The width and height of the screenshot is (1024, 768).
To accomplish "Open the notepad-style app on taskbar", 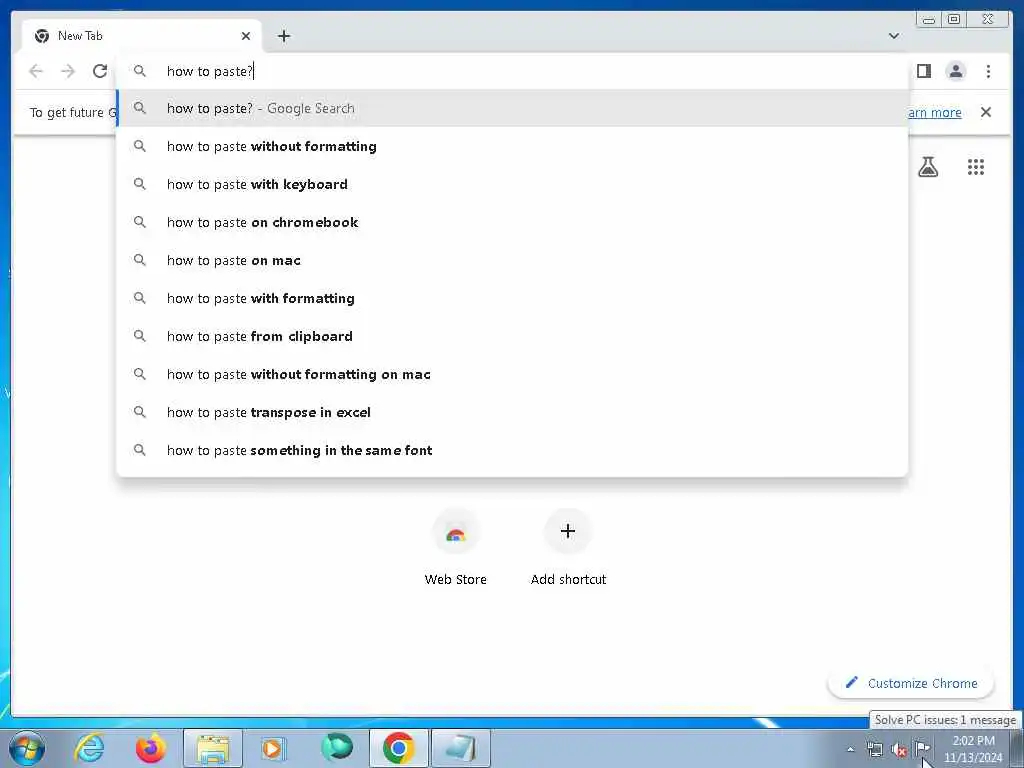I will pyautogui.click(x=460, y=748).
